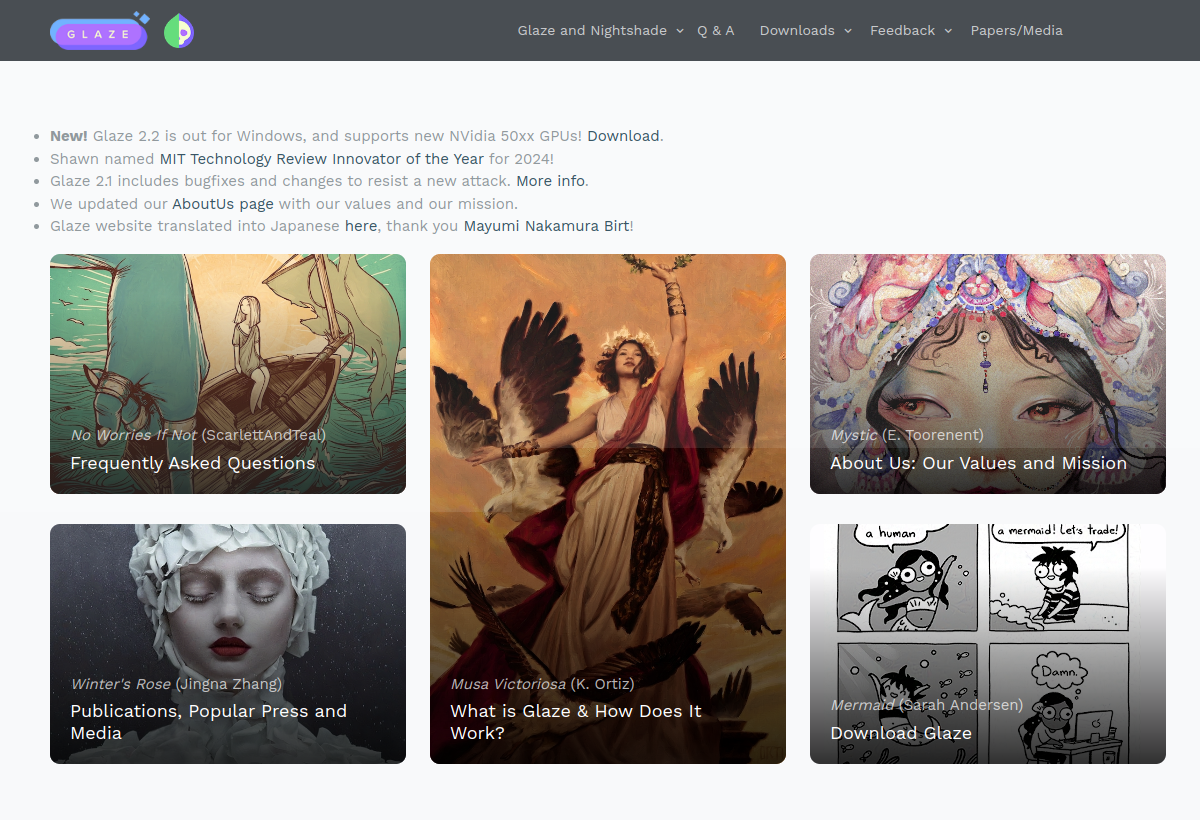Go to the Papers/Media page
The height and width of the screenshot is (820, 1200).
click(1017, 31)
